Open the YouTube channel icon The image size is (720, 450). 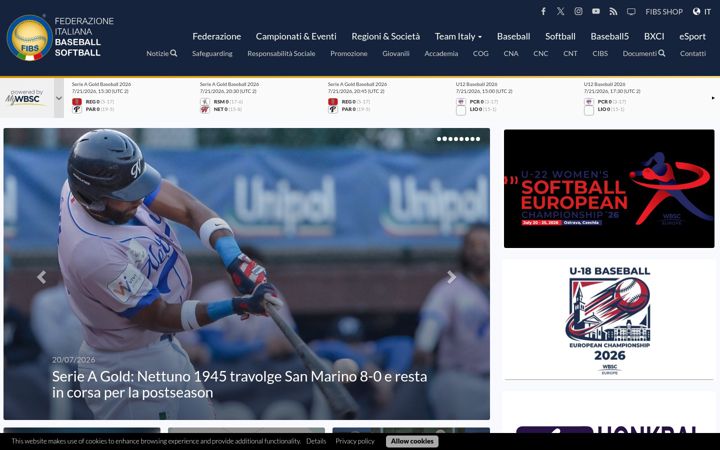point(596,11)
